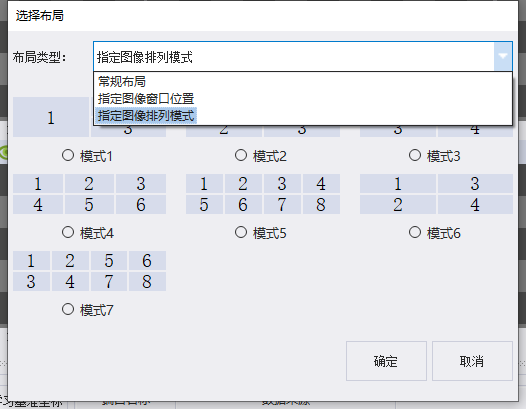Click cell 8 in the 模式5 preview
Screen dimensions: 526x409
point(321,204)
